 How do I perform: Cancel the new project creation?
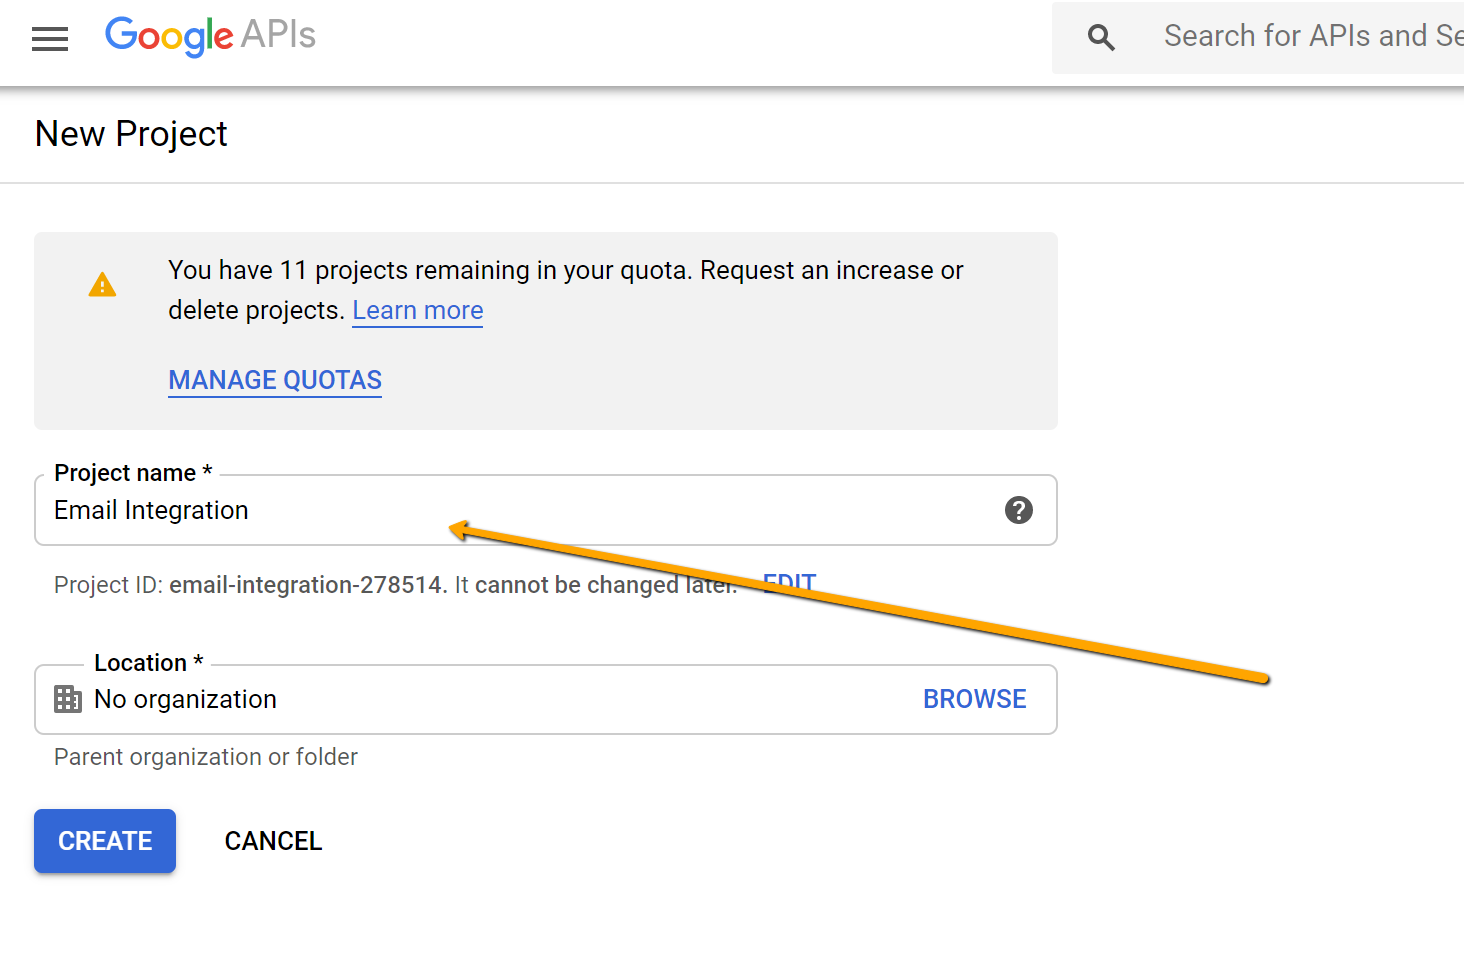[x=273, y=841]
